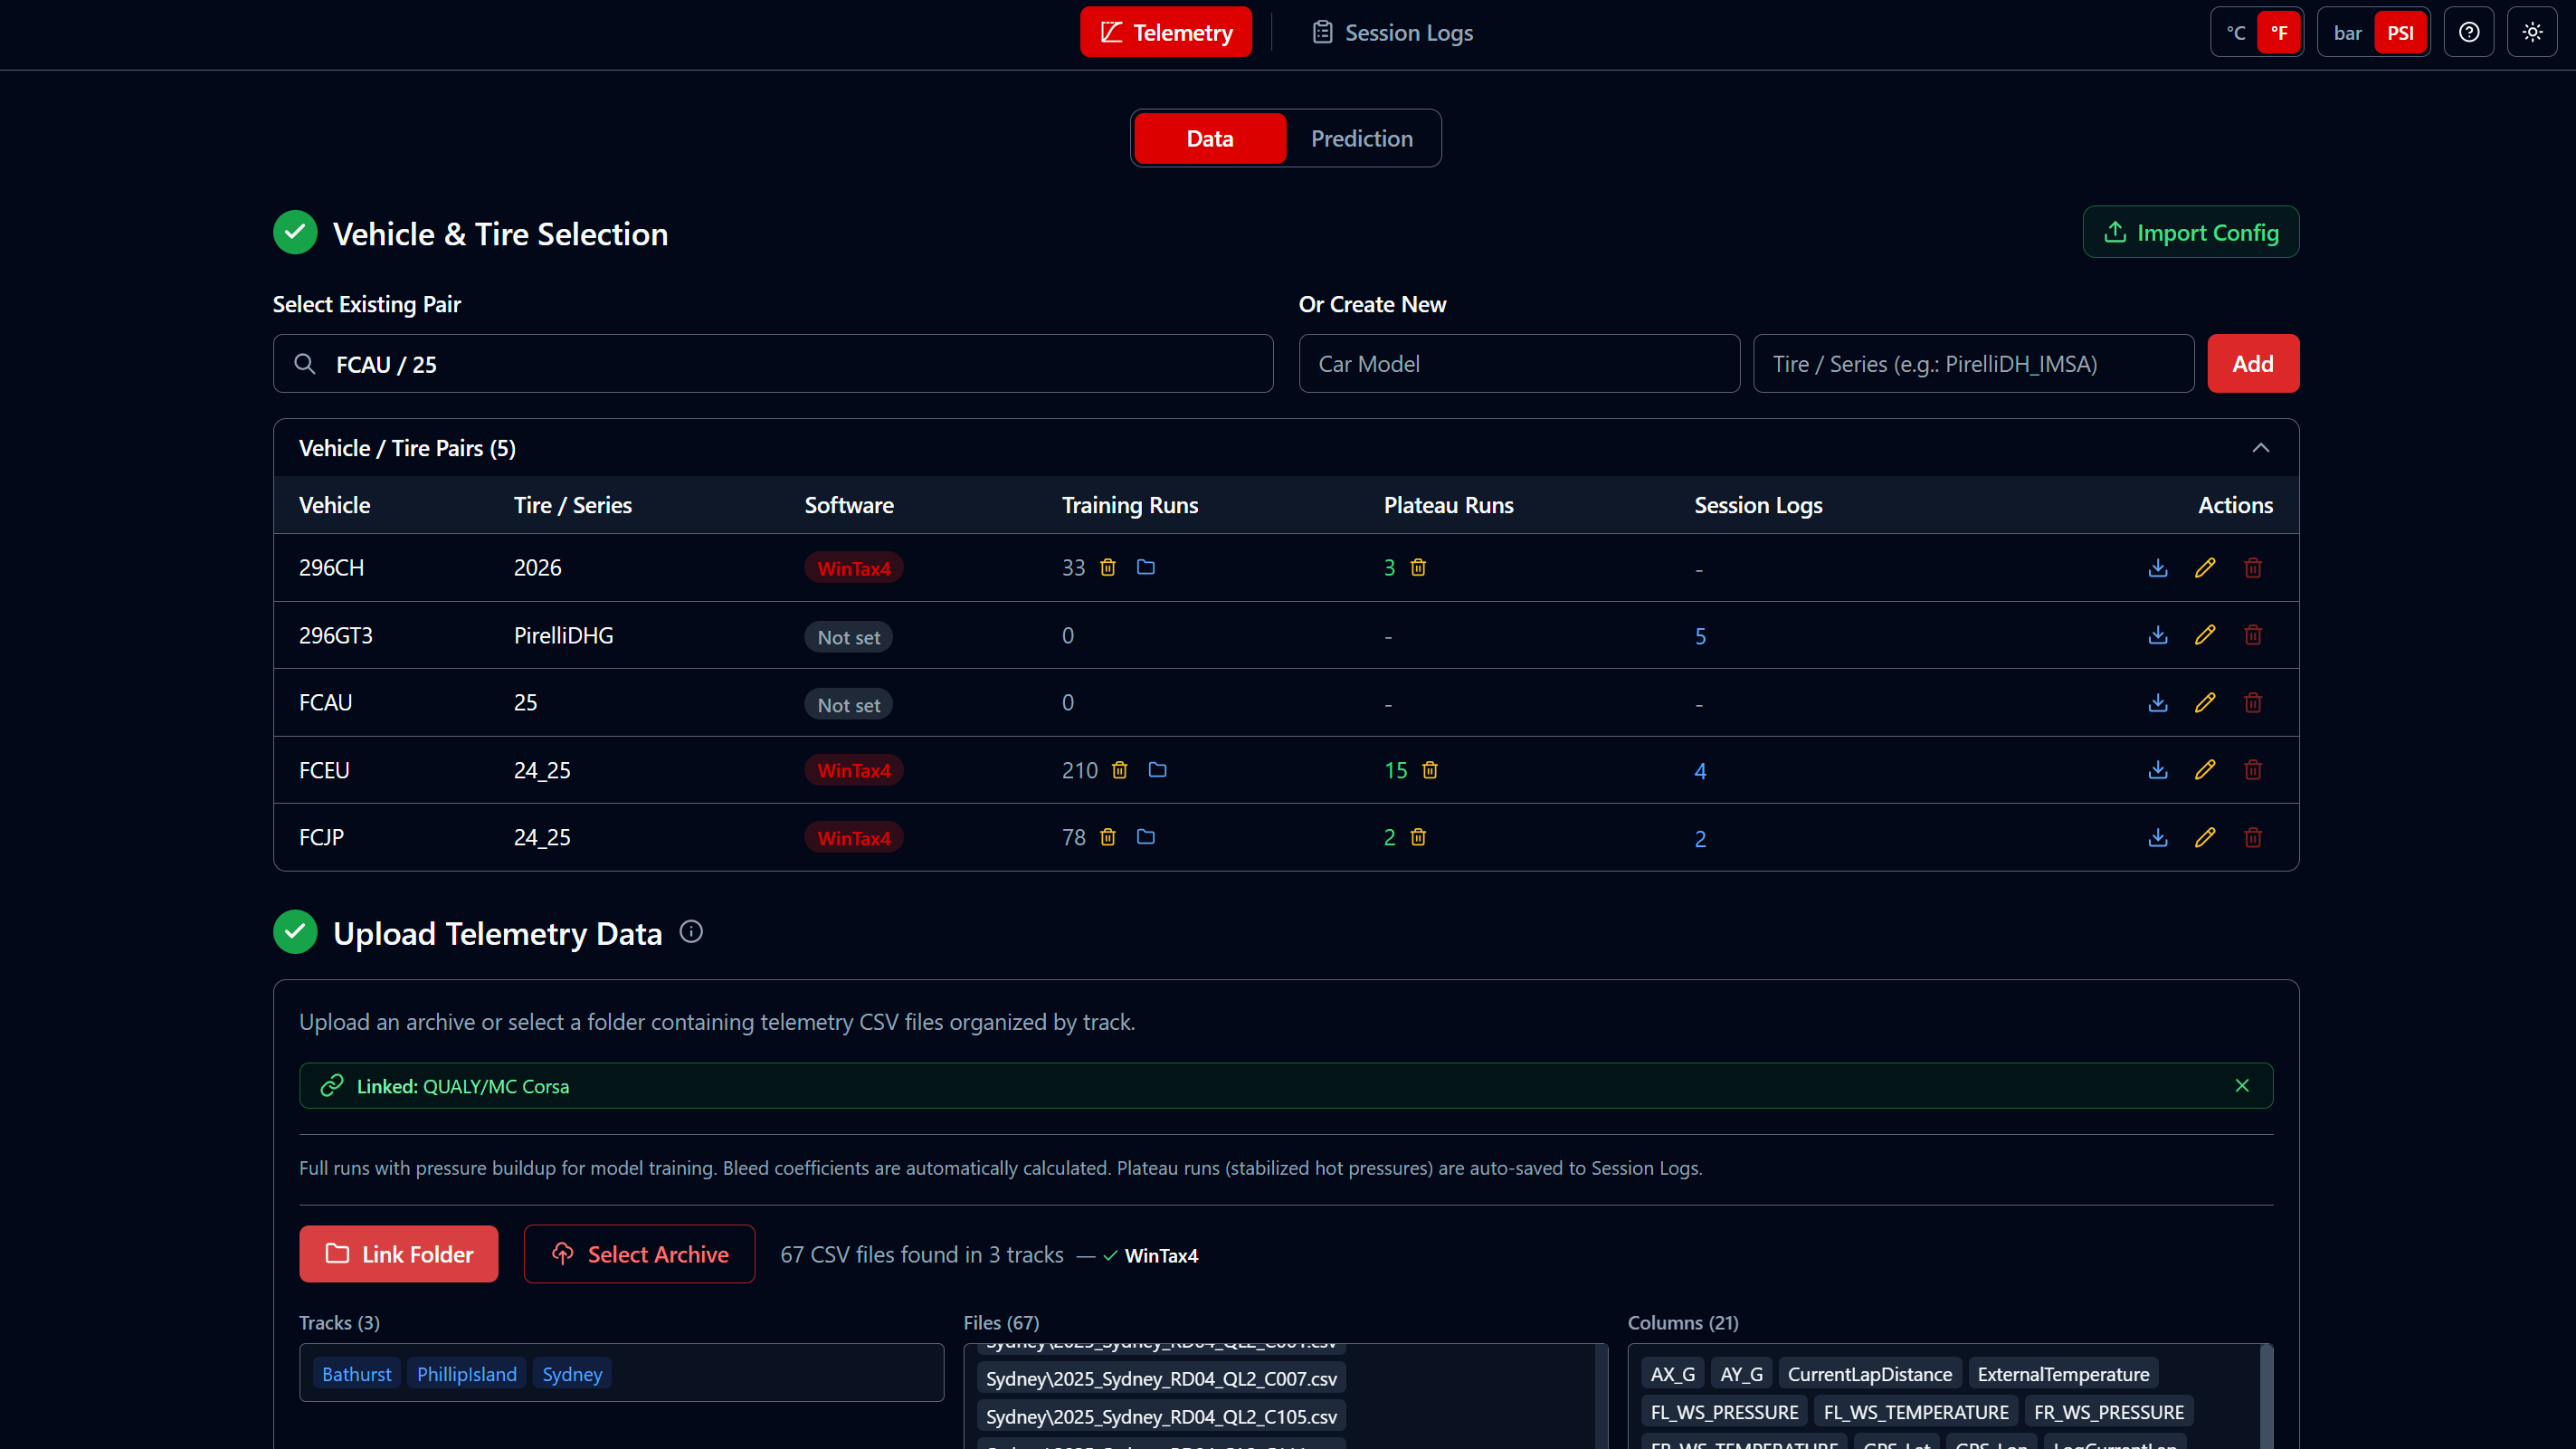The image size is (2576, 1449).
Task: Delete the FCAU 25 pair
Action: click(2253, 703)
